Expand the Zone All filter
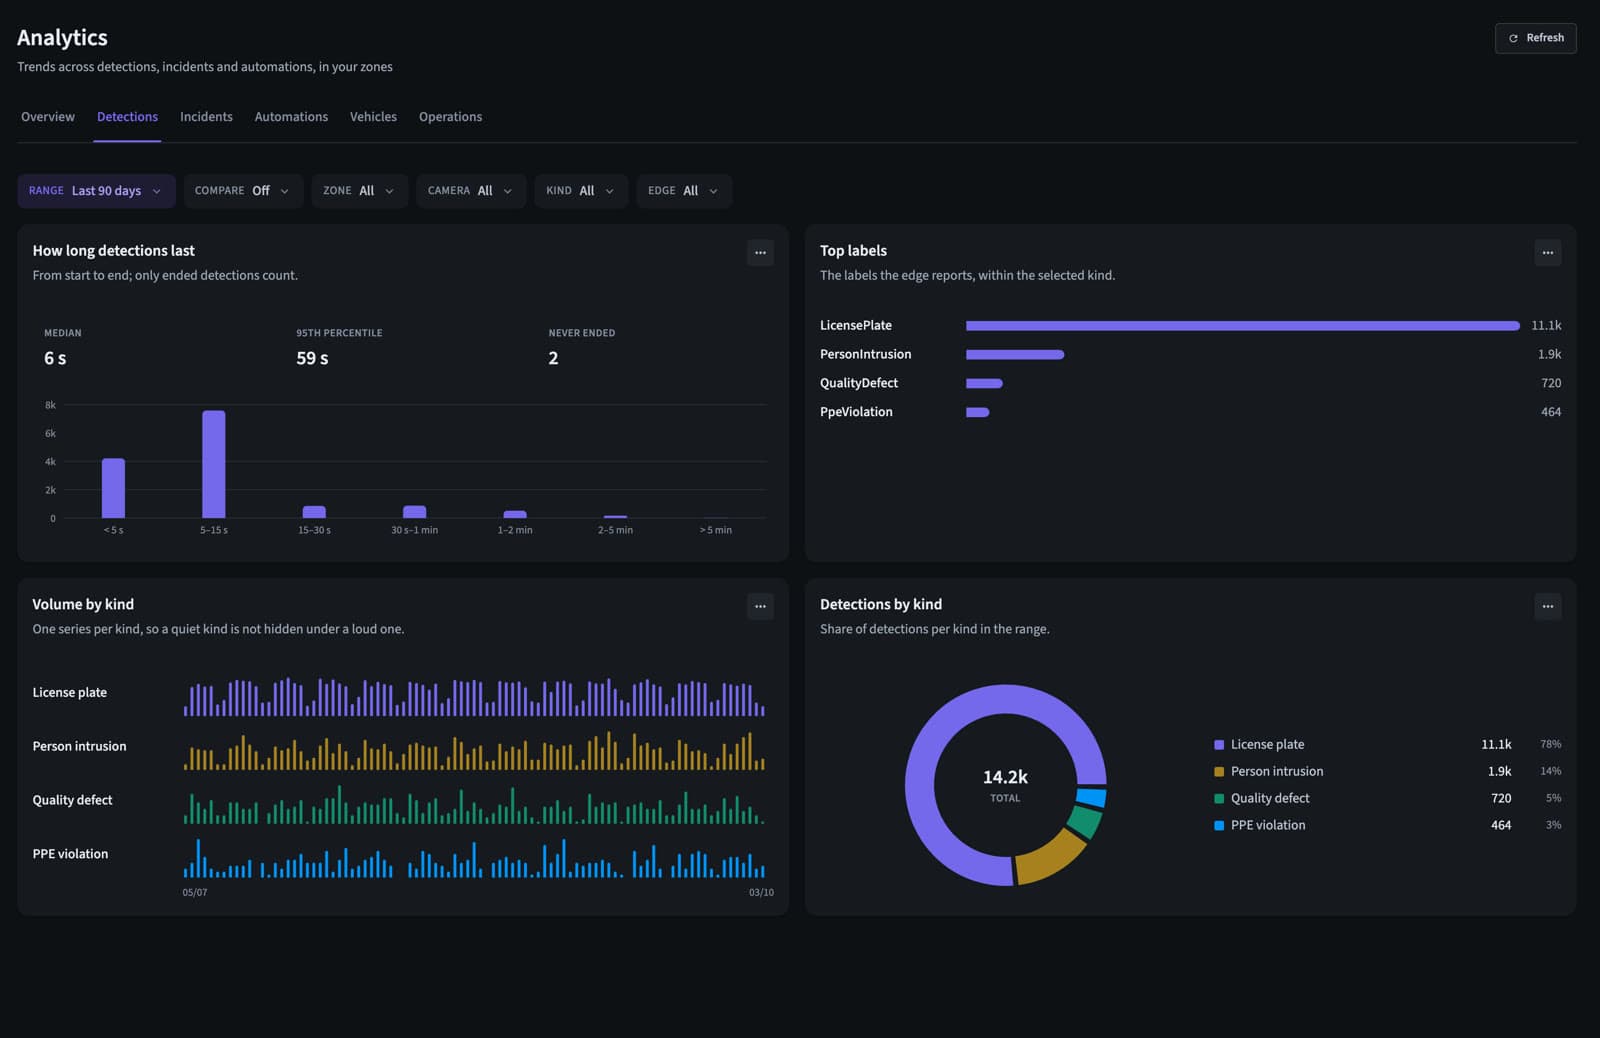Screen dimensions: 1600x1038 [x=359, y=191]
